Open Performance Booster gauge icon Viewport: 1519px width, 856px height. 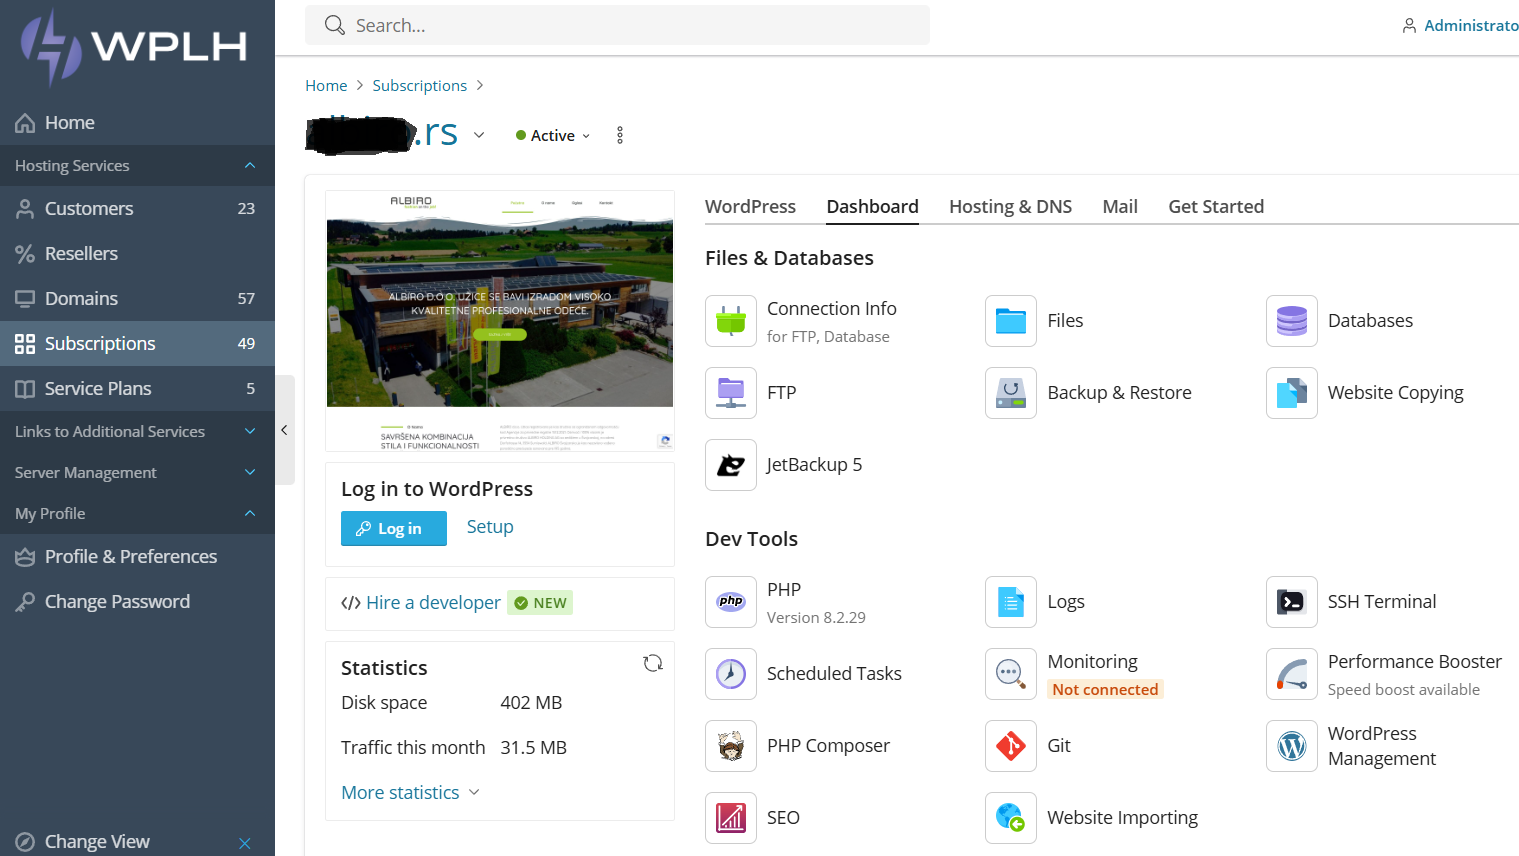tap(1292, 674)
